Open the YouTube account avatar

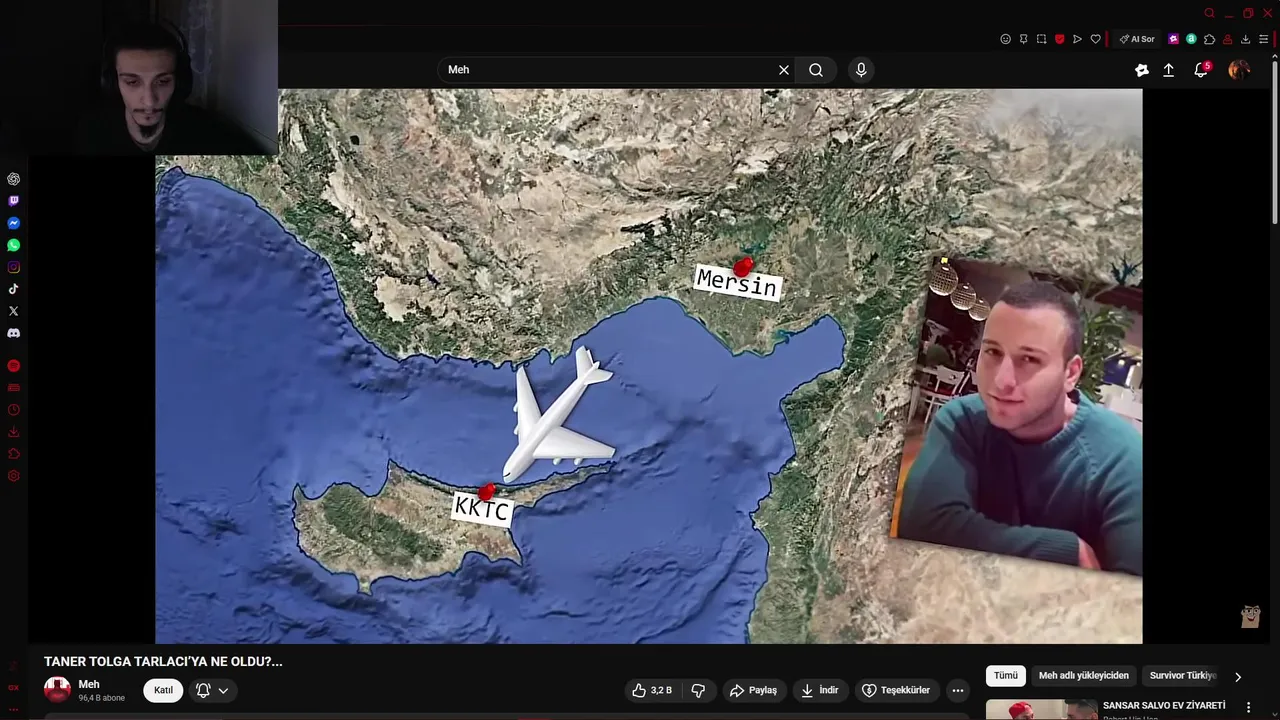tap(1239, 70)
